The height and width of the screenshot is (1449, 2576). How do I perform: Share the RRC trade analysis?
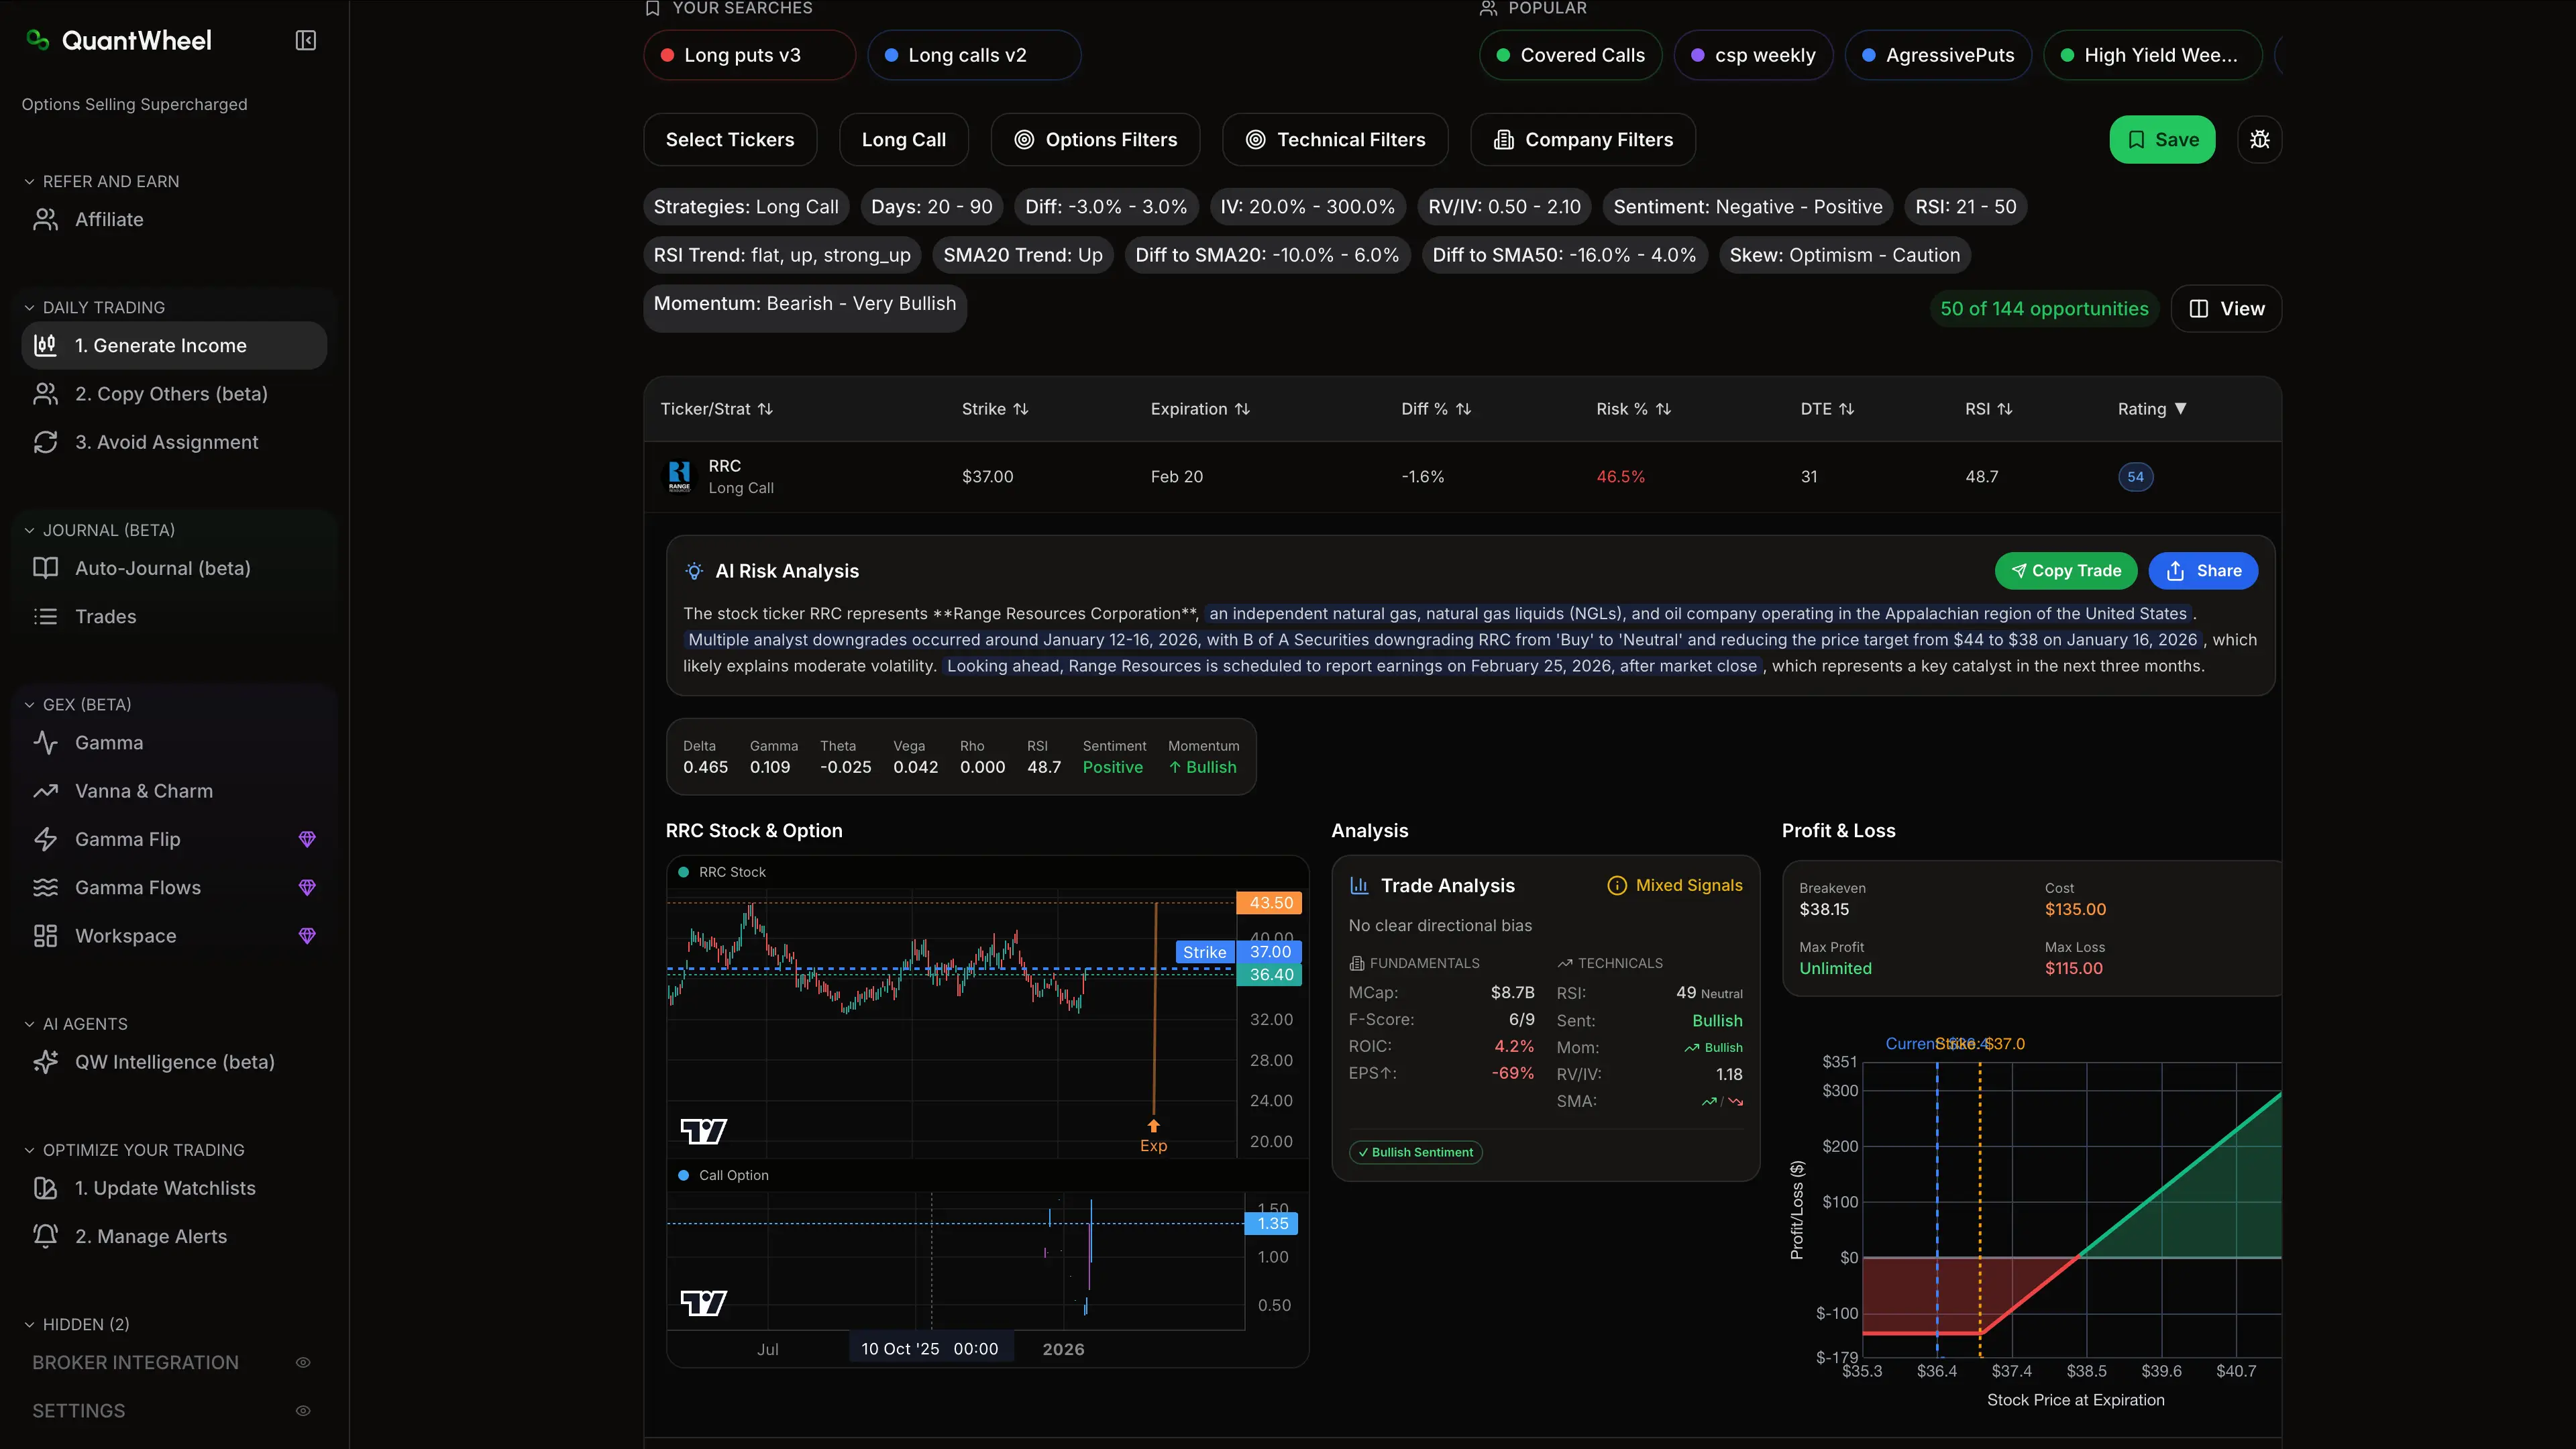coord(2203,570)
